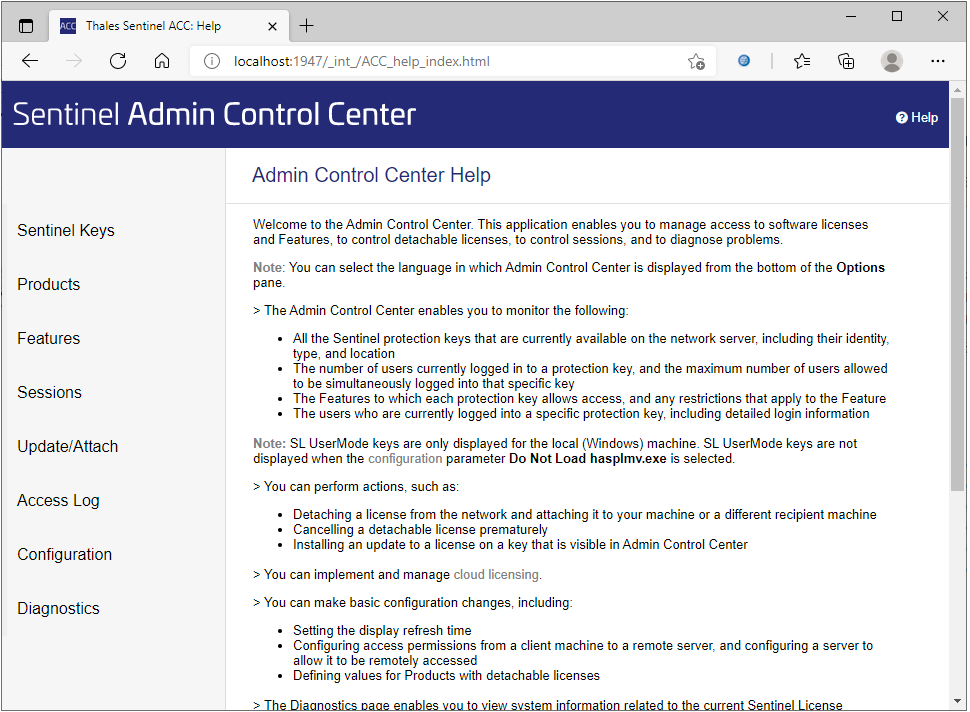Image resolution: width=970 pixels, height=712 pixels.
Task: Add this page to favorites star icon
Action: click(696, 61)
